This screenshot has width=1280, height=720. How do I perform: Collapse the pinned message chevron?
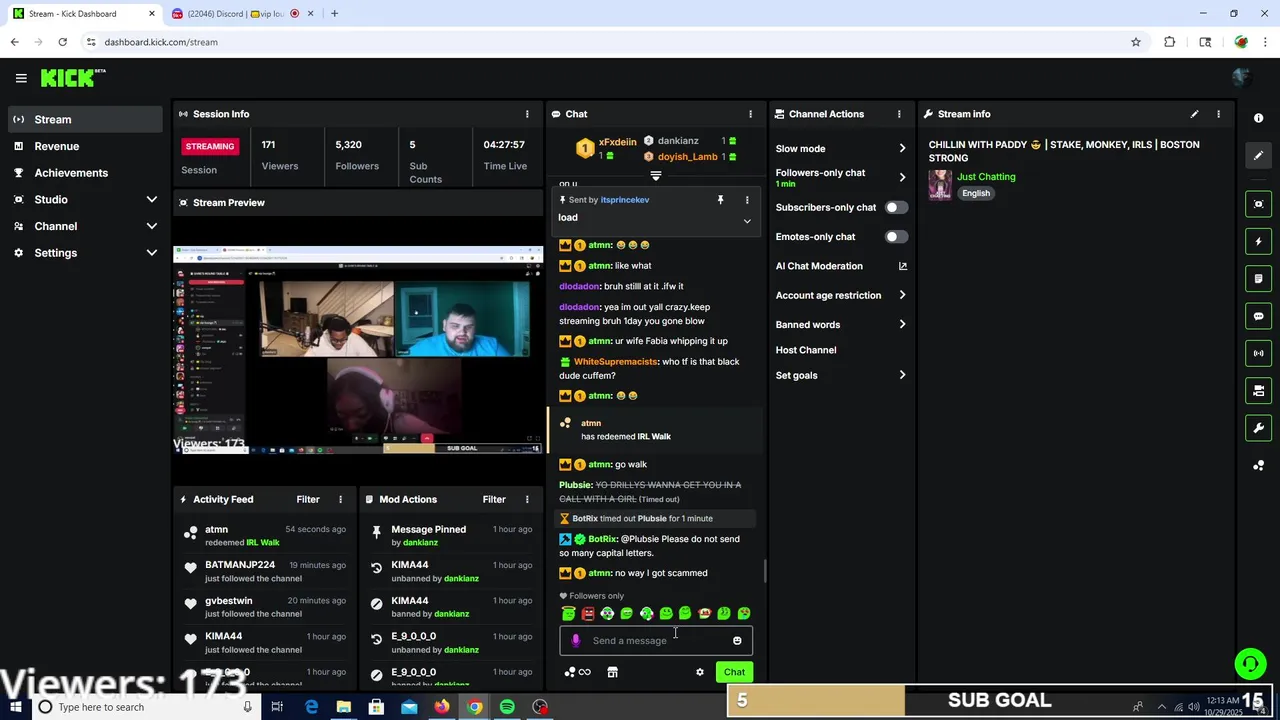point(747,221)
